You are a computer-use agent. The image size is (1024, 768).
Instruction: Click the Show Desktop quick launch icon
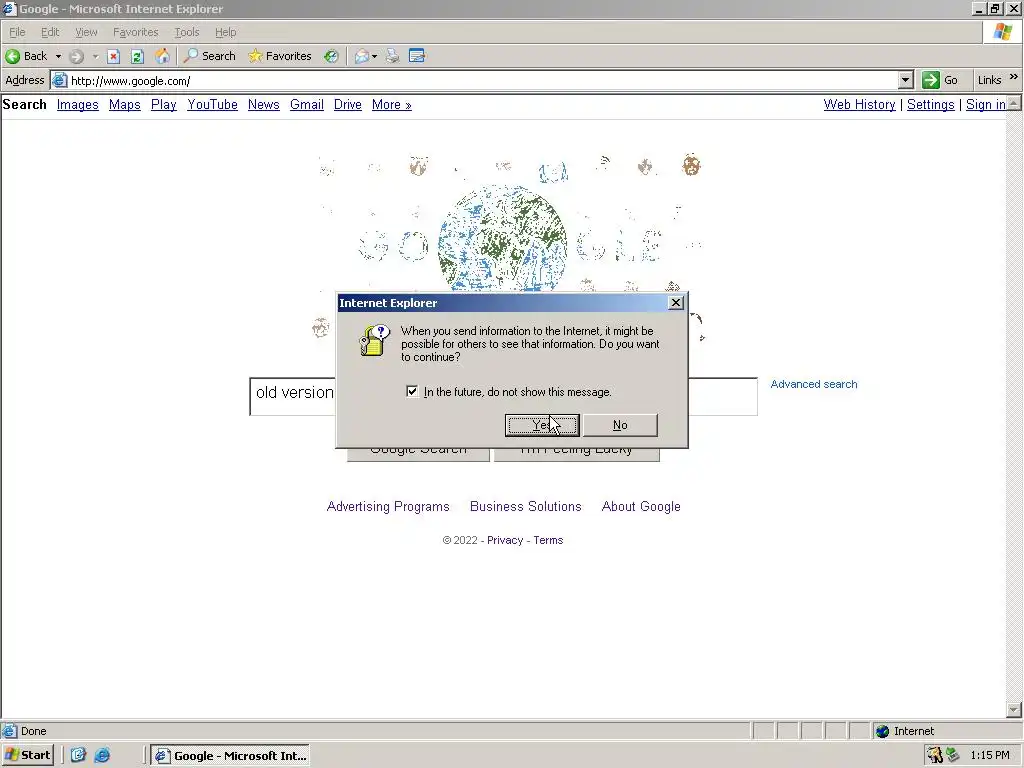pyautogui.click(x=78, y=755)
